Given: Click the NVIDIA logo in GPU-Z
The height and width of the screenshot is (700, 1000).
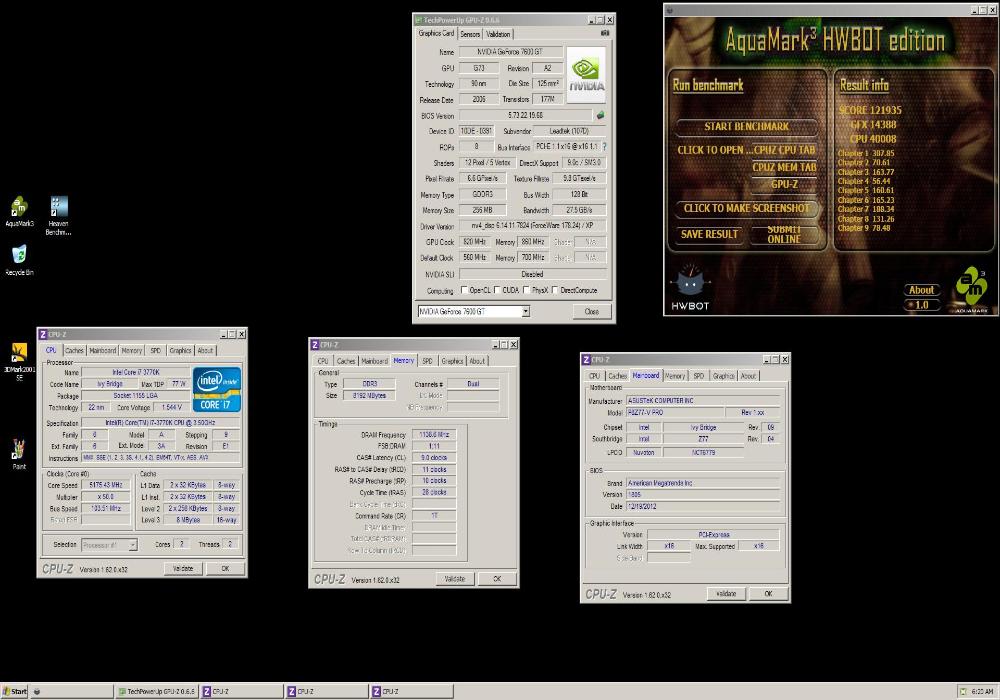Looking at the screenshot, I should coord(585,75).
